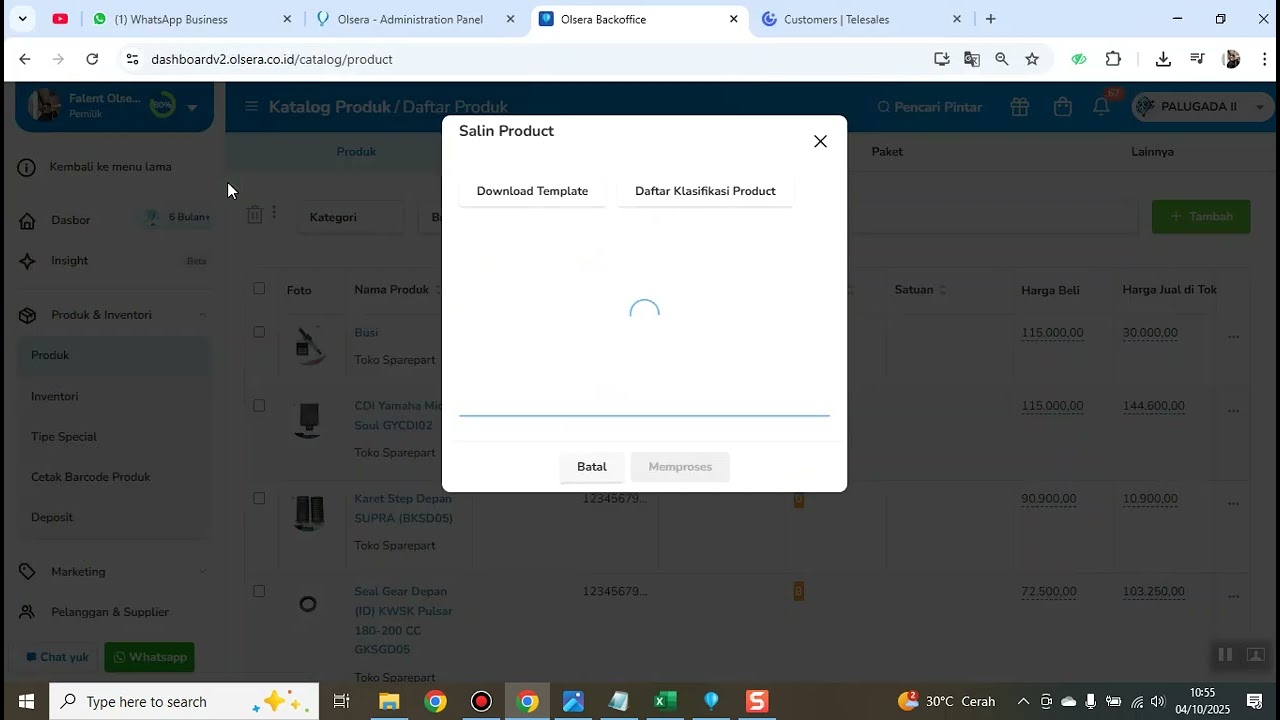Switch to the Produk tab
The height and width of the screenshot is (720, 1280).
click(x=356, y=152)
